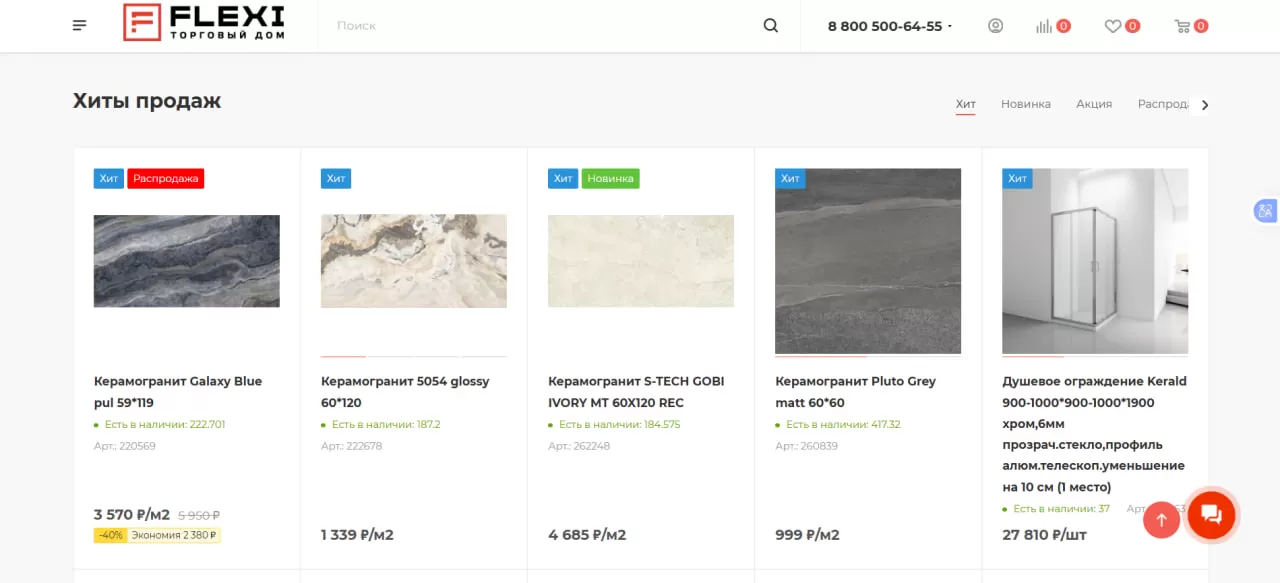Open the favorites heart icon
Image resolution: width=1280 pixels, height=583 pixels.
tap(1112, 26)
